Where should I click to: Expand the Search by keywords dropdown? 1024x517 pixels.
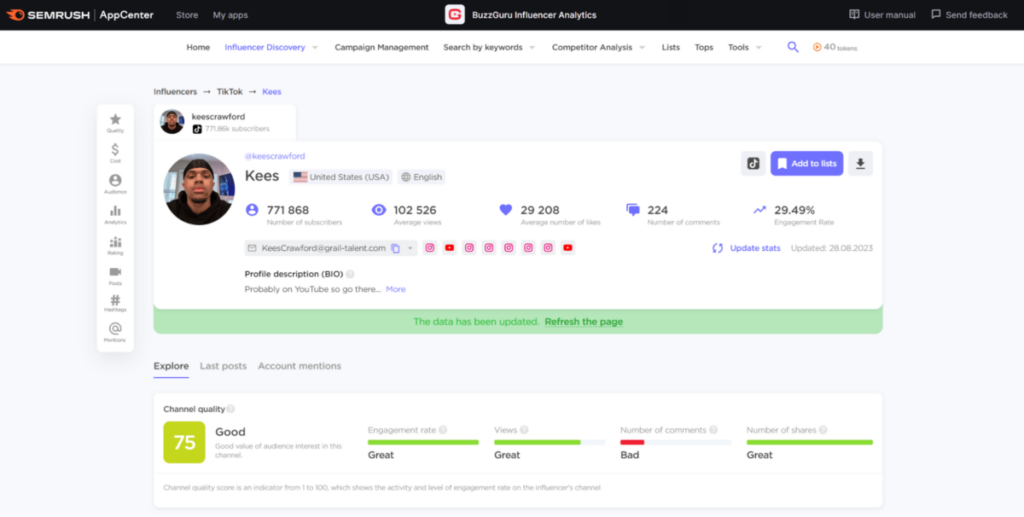(532, 47)
